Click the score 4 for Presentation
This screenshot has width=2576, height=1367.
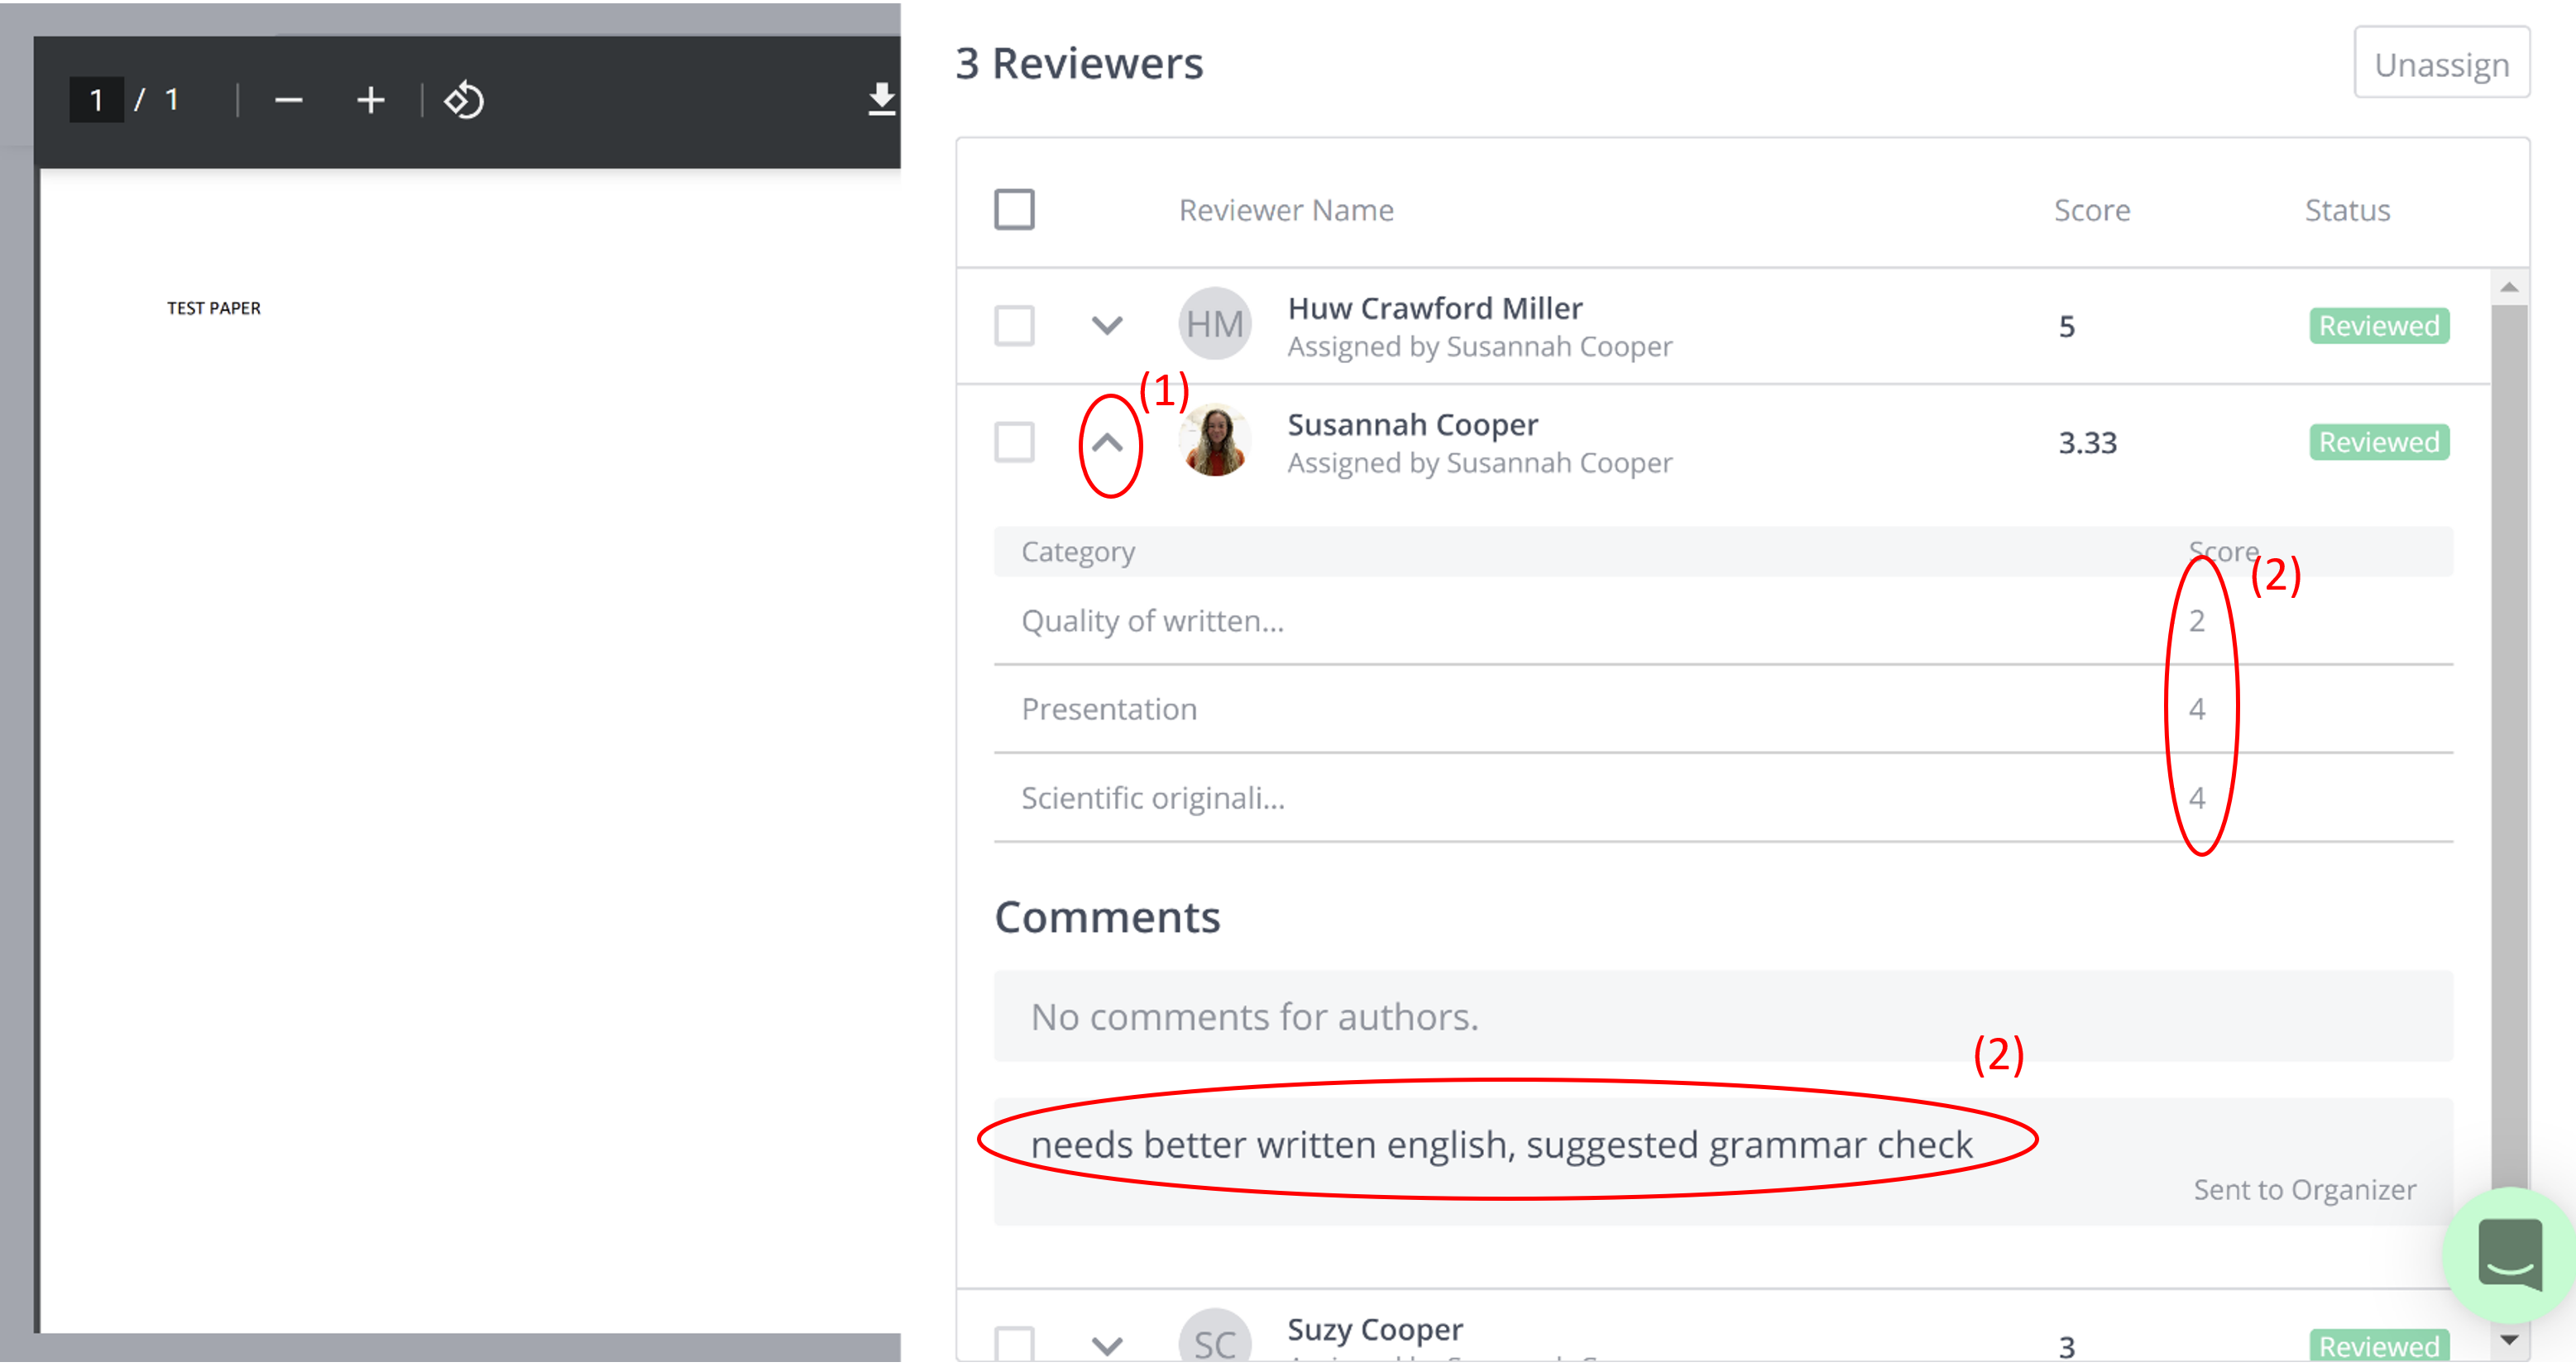pyautogui.click(x=2197, y=709)
